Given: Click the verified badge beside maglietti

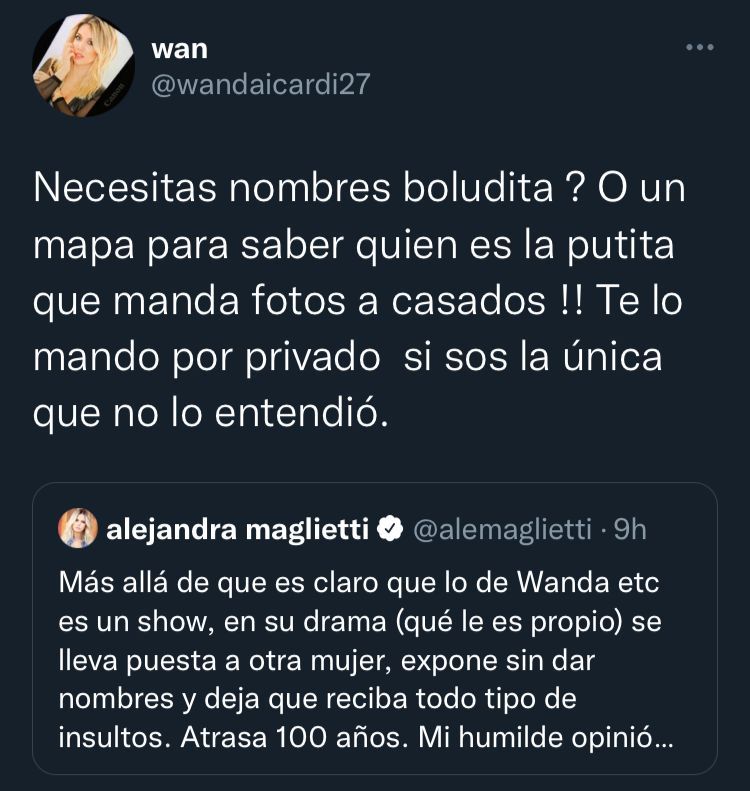Looking at the screenshot, I should point(390,529).
